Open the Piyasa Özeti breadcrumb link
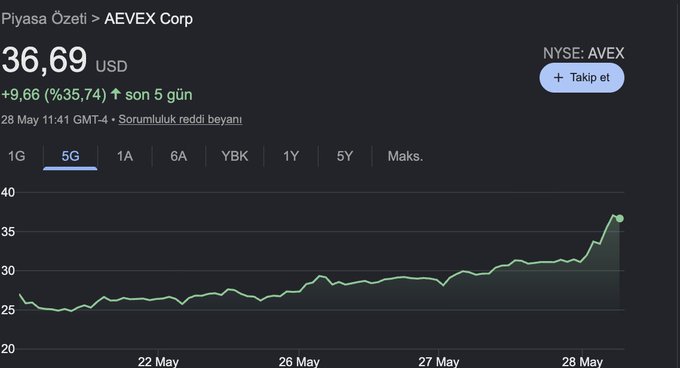 click(x=44, y=19)
